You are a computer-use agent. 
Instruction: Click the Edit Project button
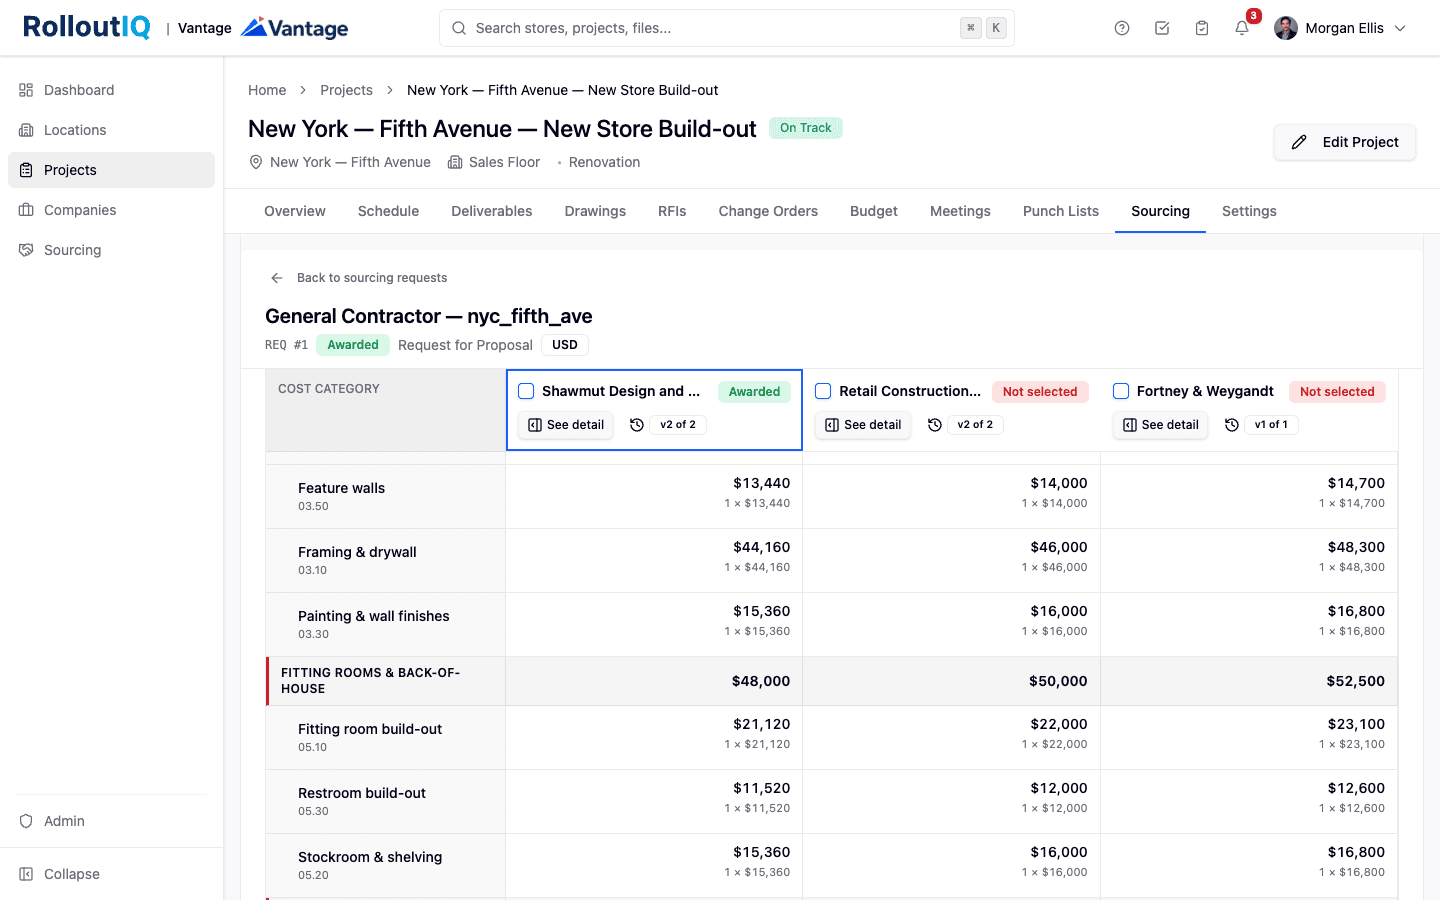[x=1344, y=142]
